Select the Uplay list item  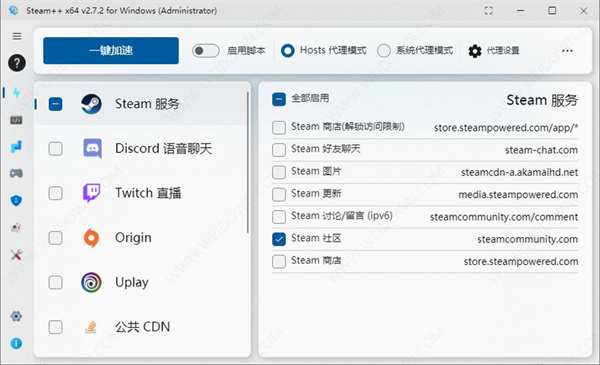(142, 283)
